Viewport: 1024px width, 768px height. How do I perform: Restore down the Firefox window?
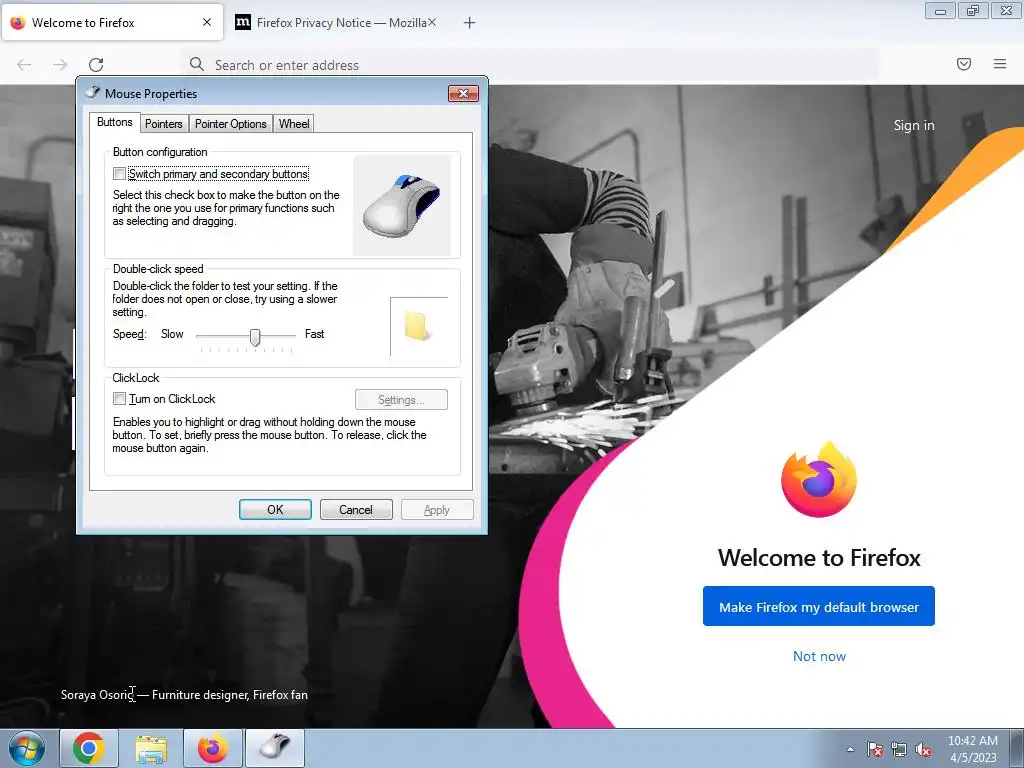(x=973, y=11)
